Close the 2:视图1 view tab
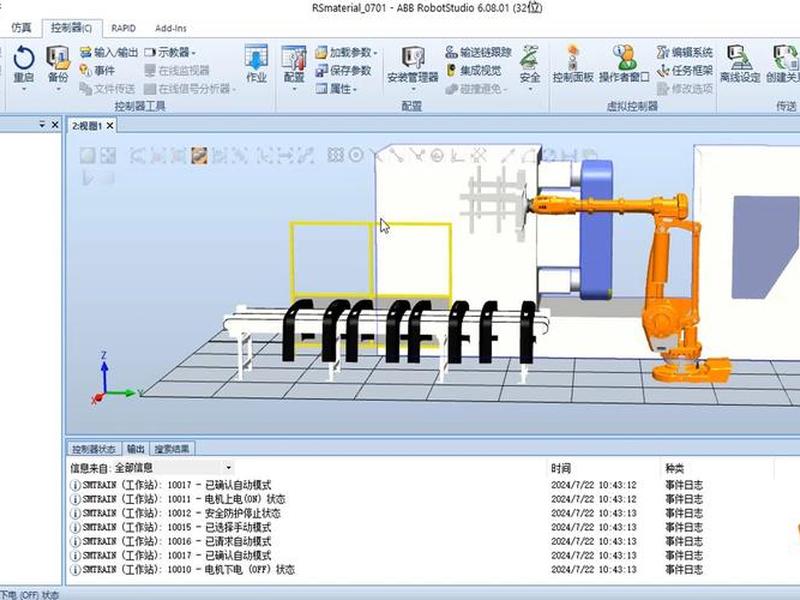Screen dimensions: 800x600 pyautogui.click(x=110, y=126)
